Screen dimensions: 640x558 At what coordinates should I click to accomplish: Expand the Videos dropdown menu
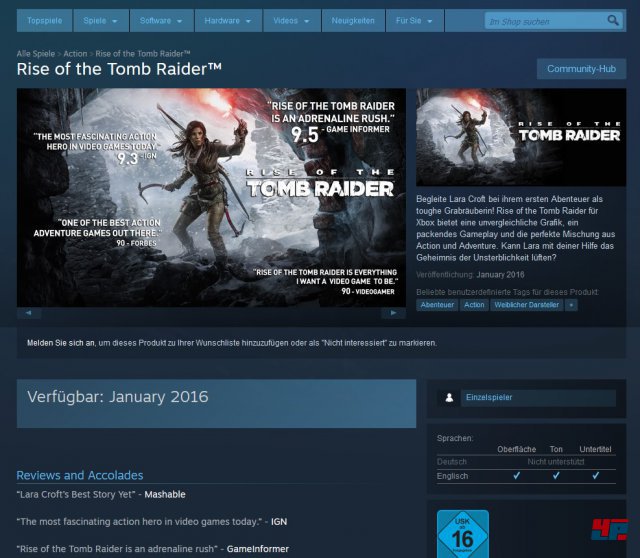pyautogui.click(x=291, y=20)
